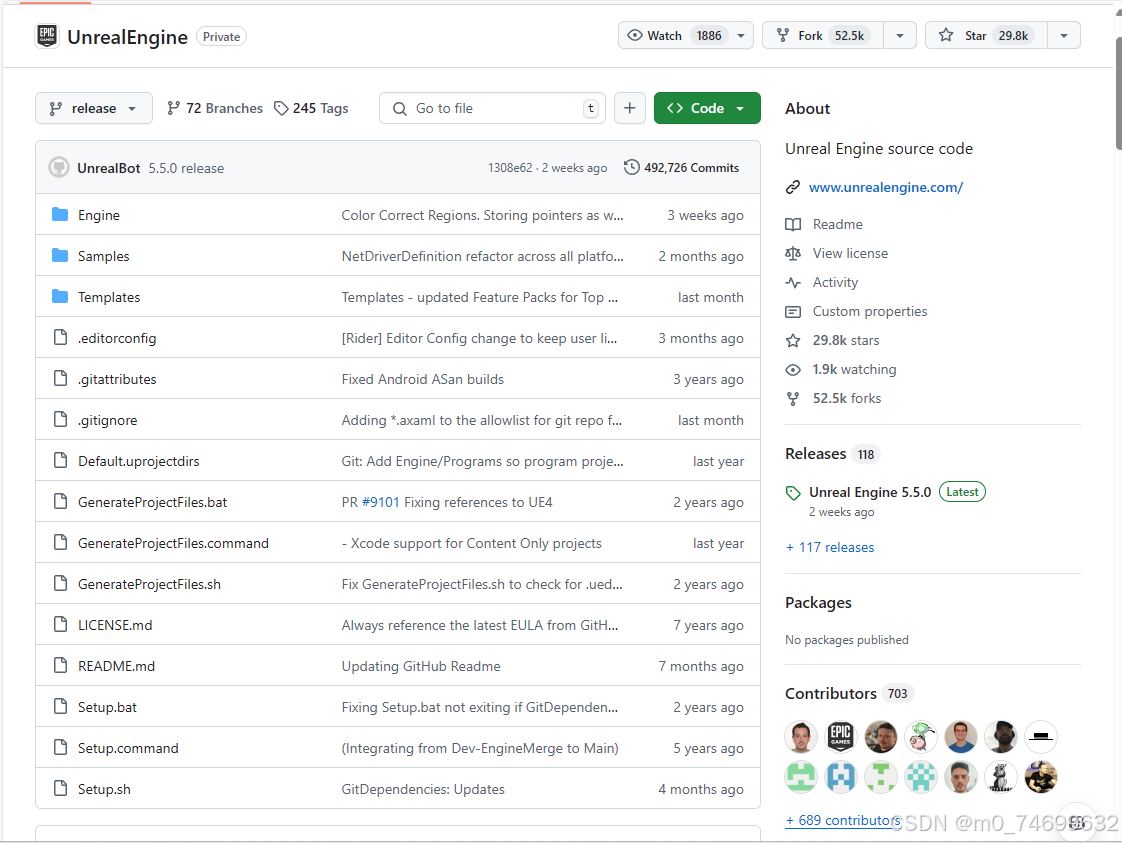Open the release branch selector dropdown

click(94, 108)
